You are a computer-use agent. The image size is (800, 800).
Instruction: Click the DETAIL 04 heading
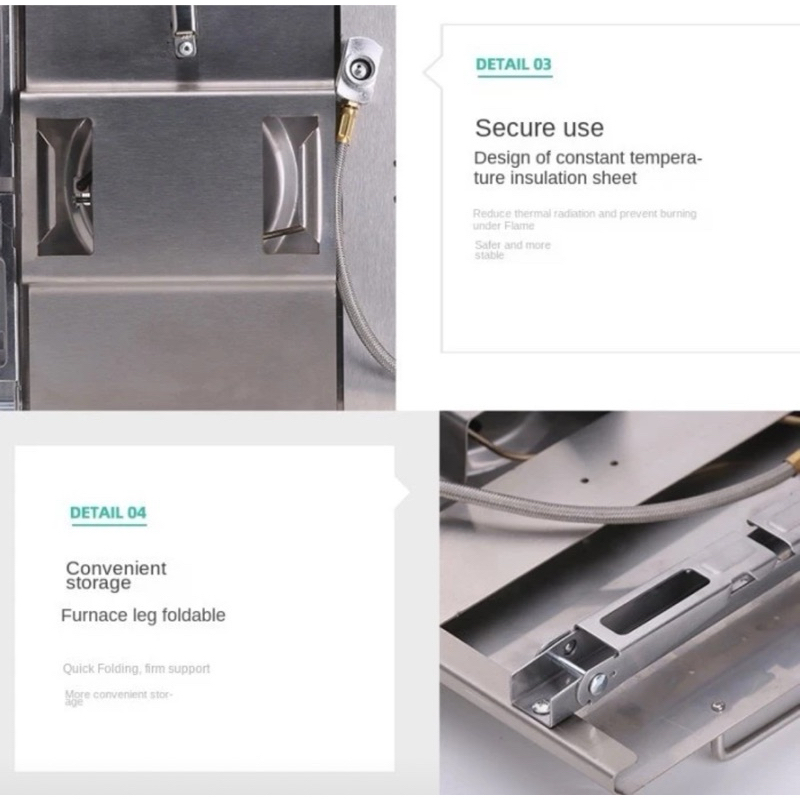click(x=108, y=512)
